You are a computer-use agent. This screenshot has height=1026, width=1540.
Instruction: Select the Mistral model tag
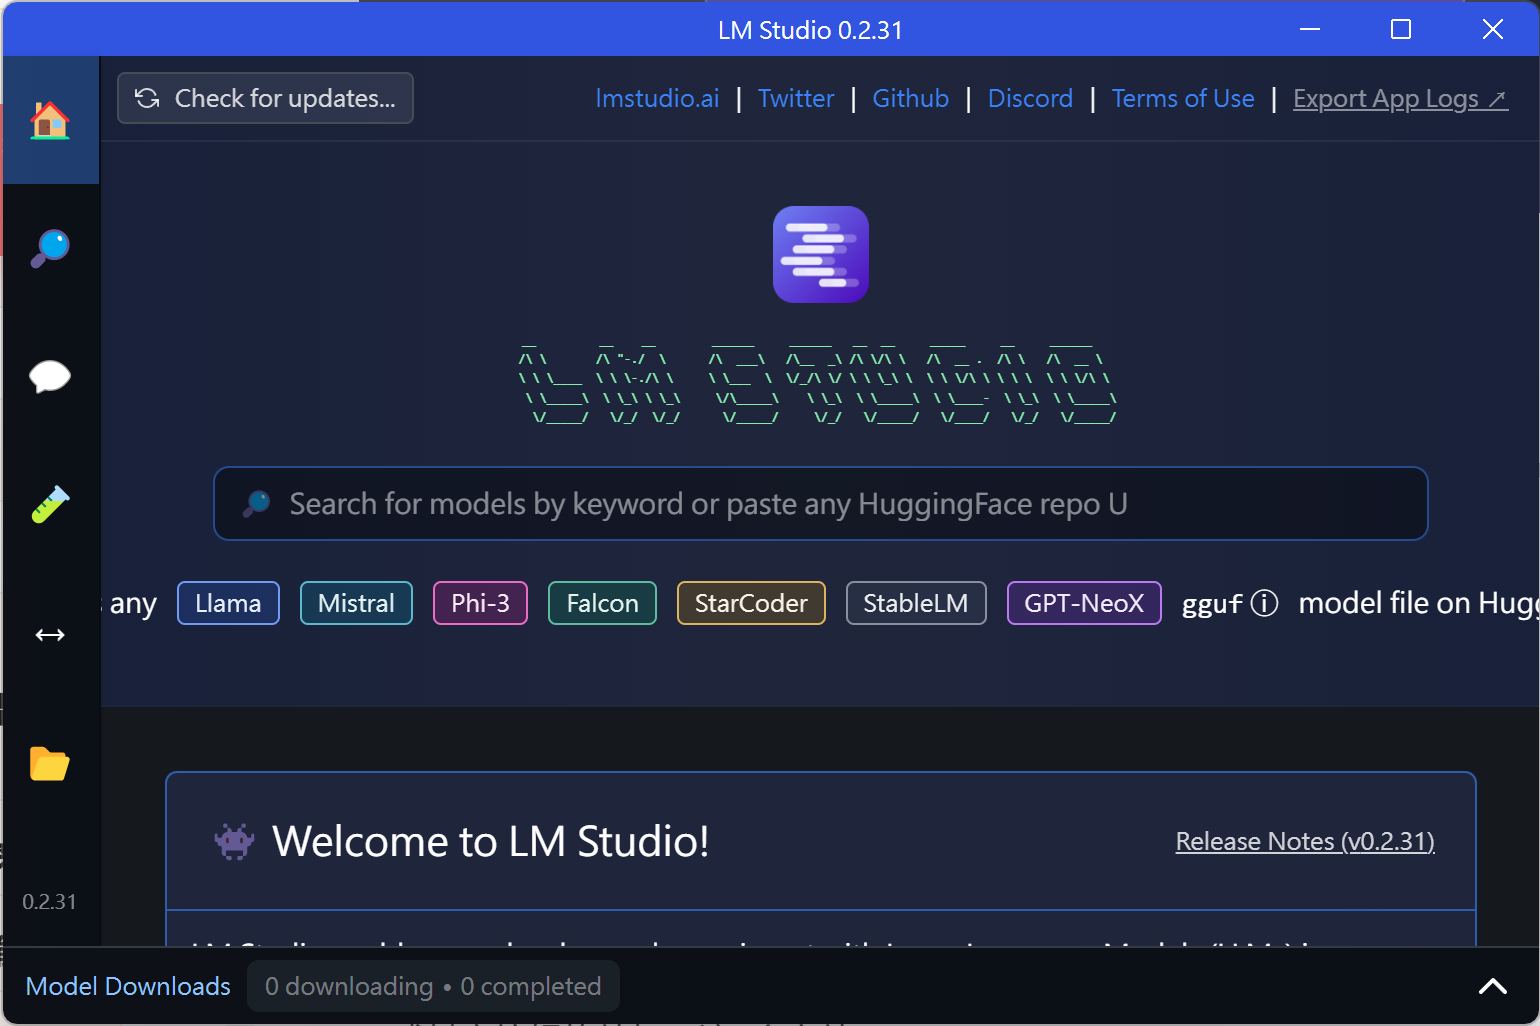(356, 603)
